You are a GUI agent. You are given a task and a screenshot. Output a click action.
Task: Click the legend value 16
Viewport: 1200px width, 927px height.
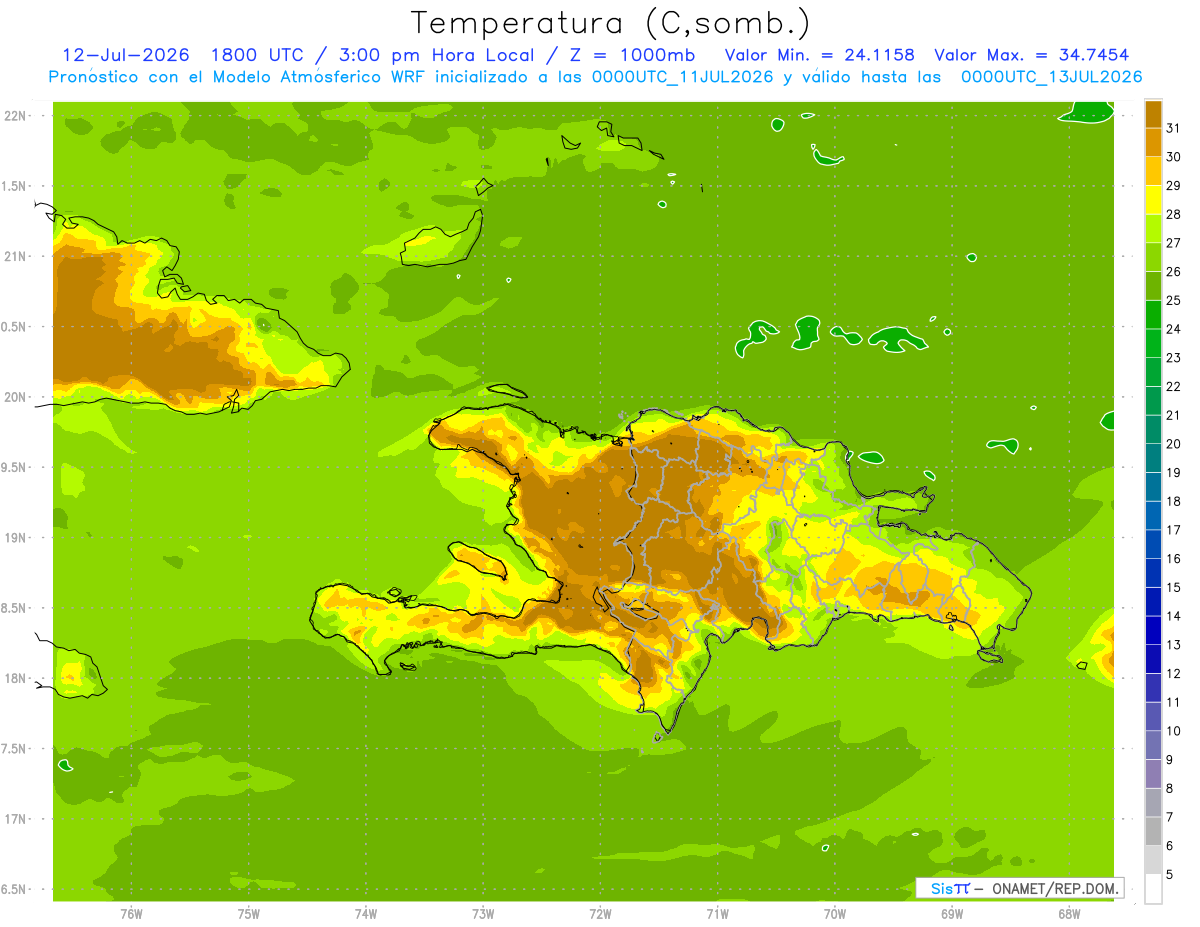click(x=1174, y=559)
